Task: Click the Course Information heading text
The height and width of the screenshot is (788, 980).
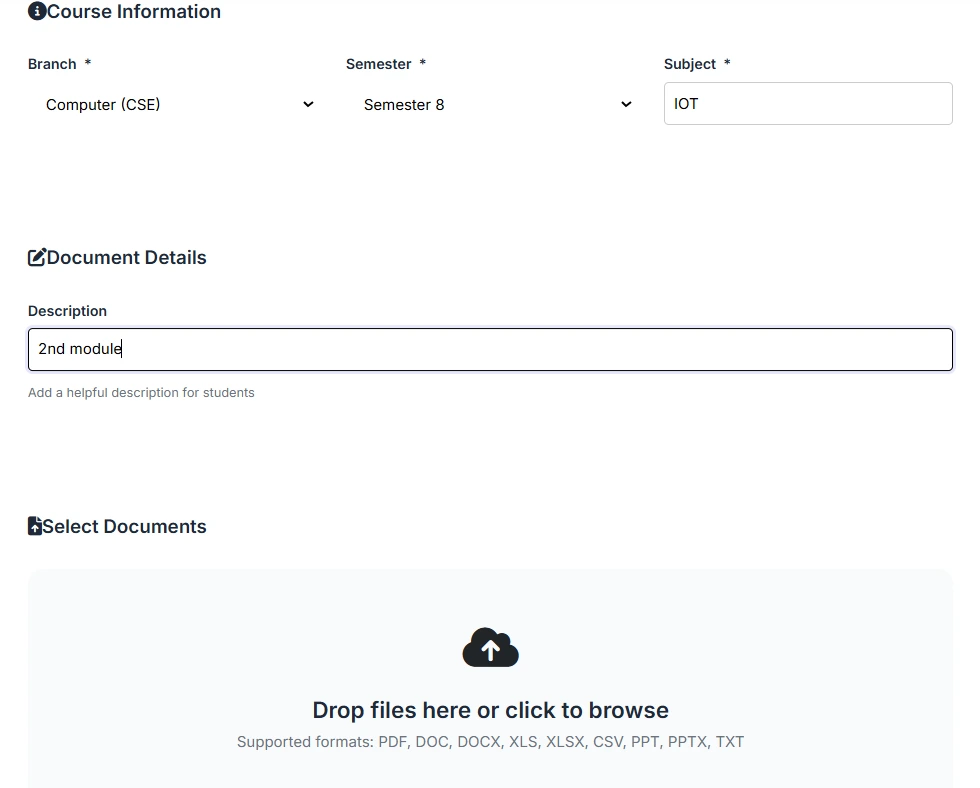Action: 134,12
